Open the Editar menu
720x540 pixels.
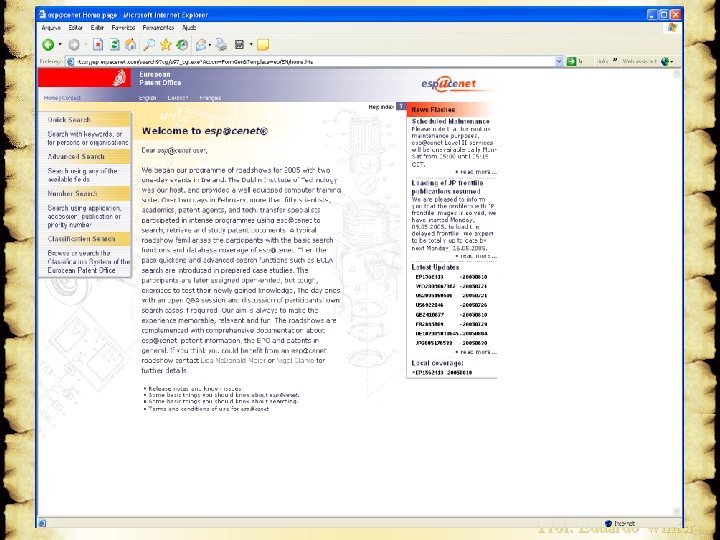tap(76, 28)
